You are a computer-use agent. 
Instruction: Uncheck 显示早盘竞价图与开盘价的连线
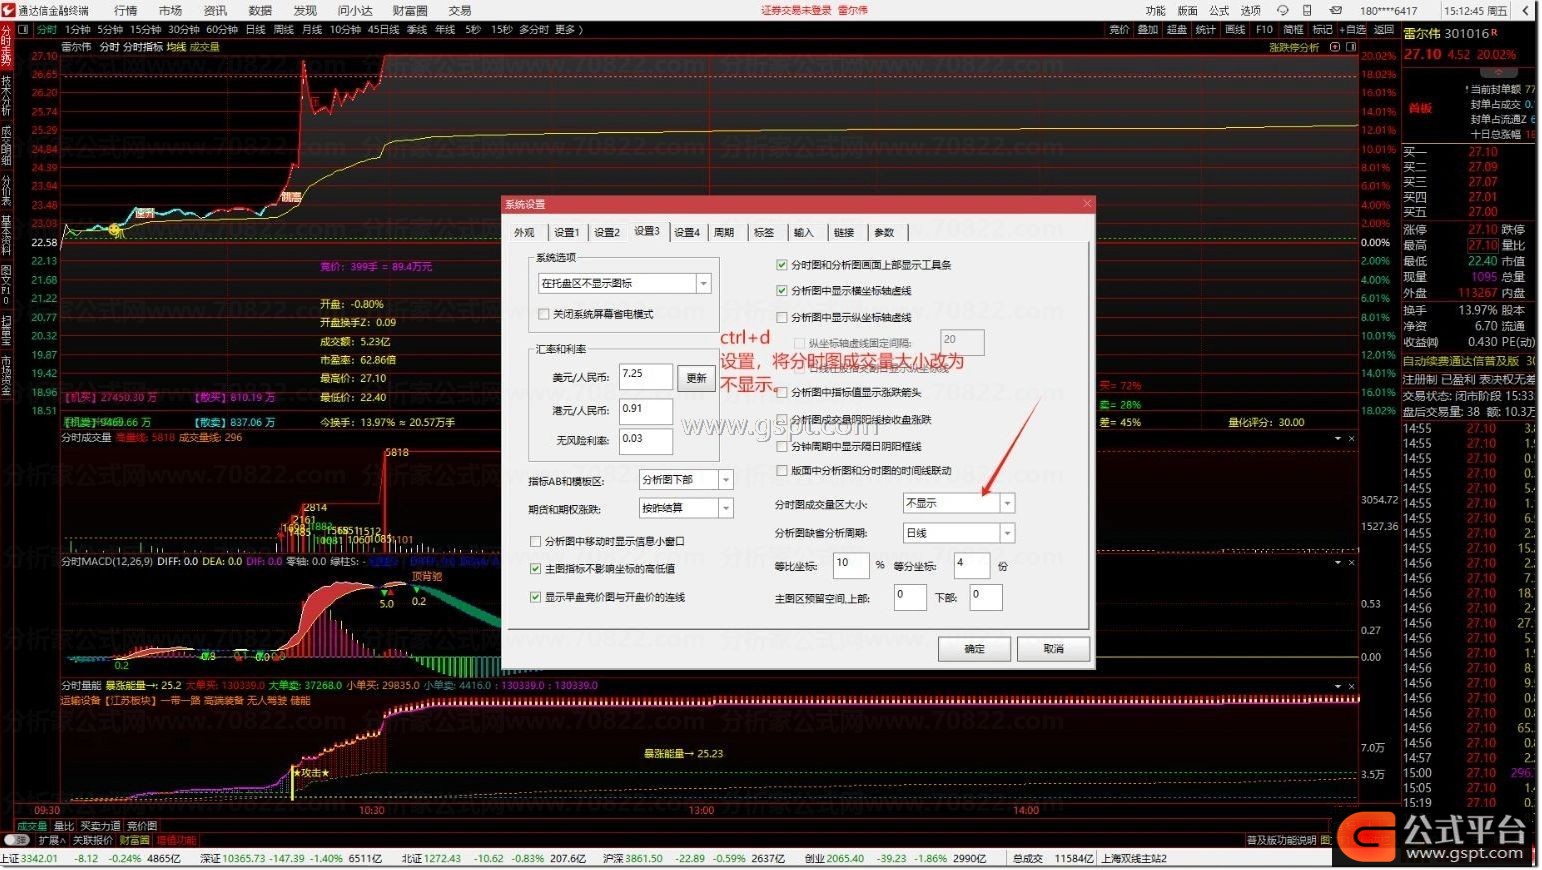coord(535,597)
